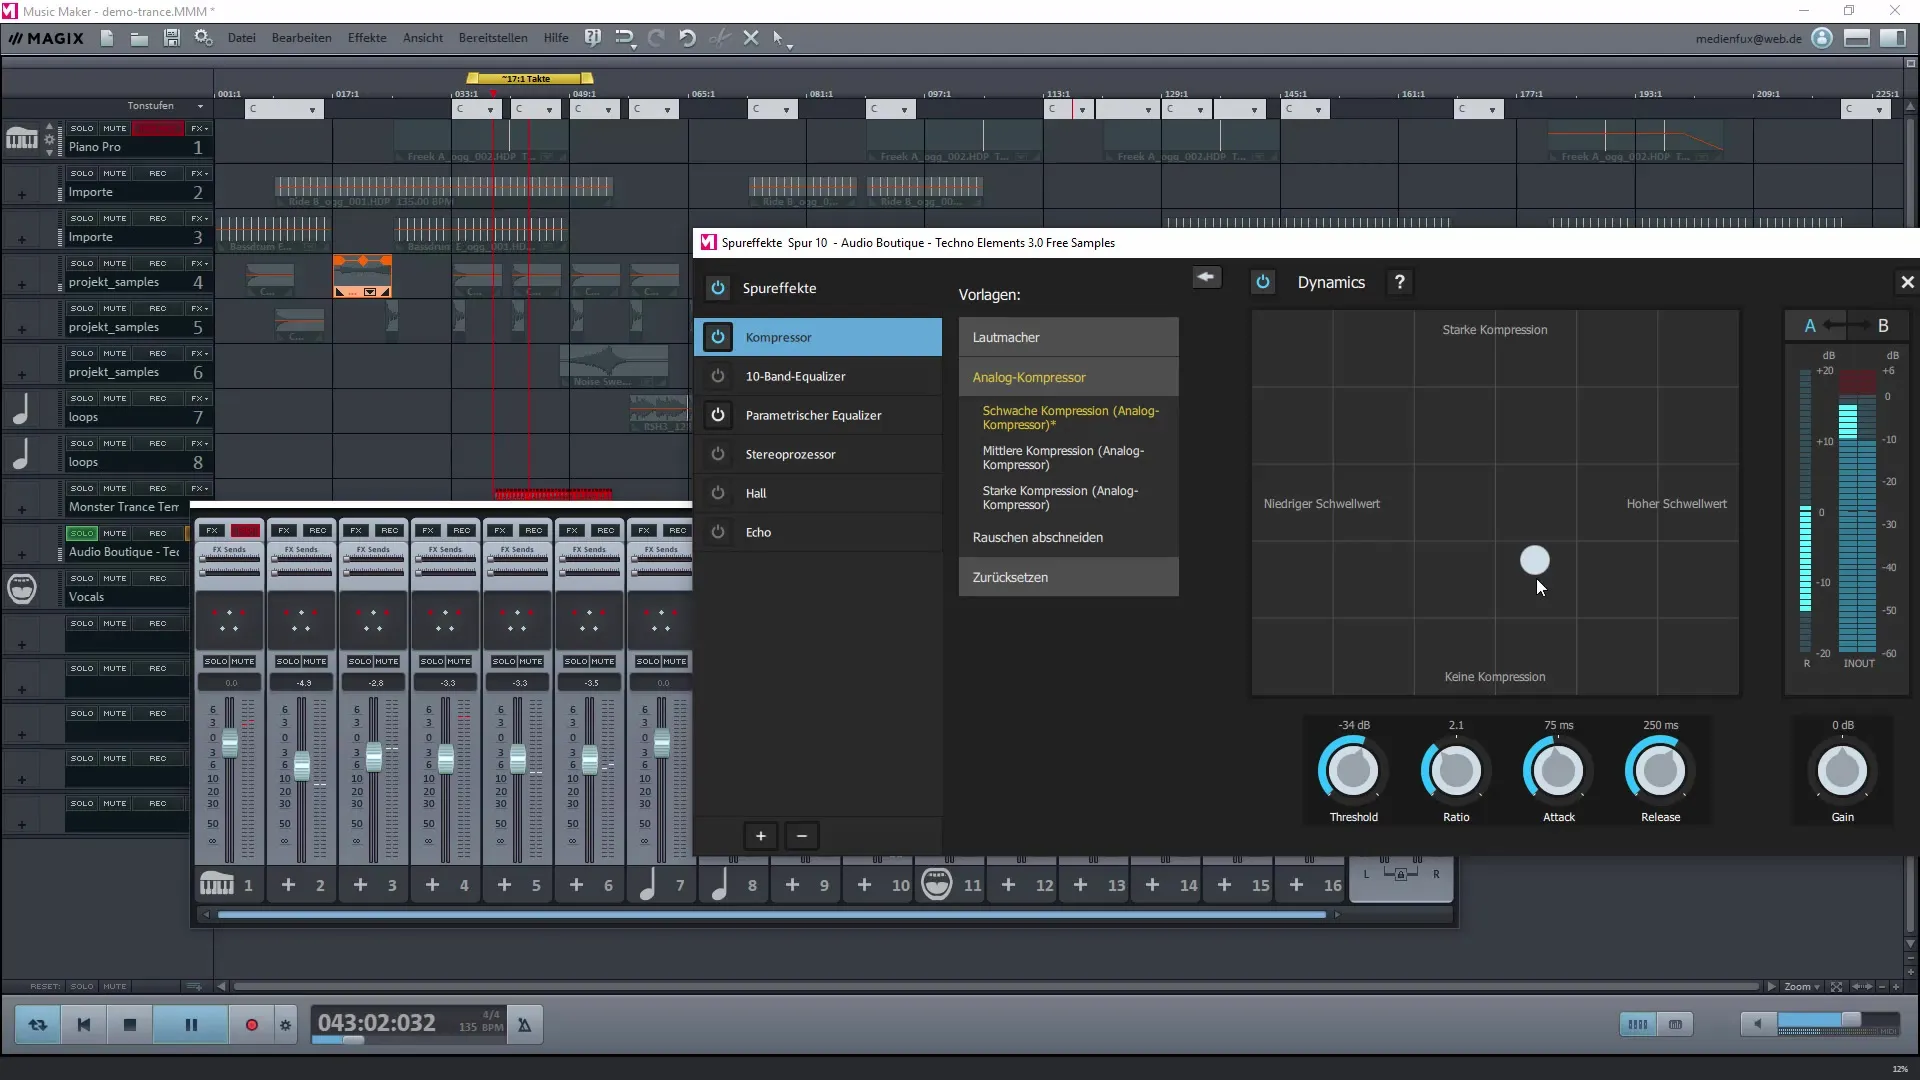Save the project with the floppy disk icon

tap(172, 38)
